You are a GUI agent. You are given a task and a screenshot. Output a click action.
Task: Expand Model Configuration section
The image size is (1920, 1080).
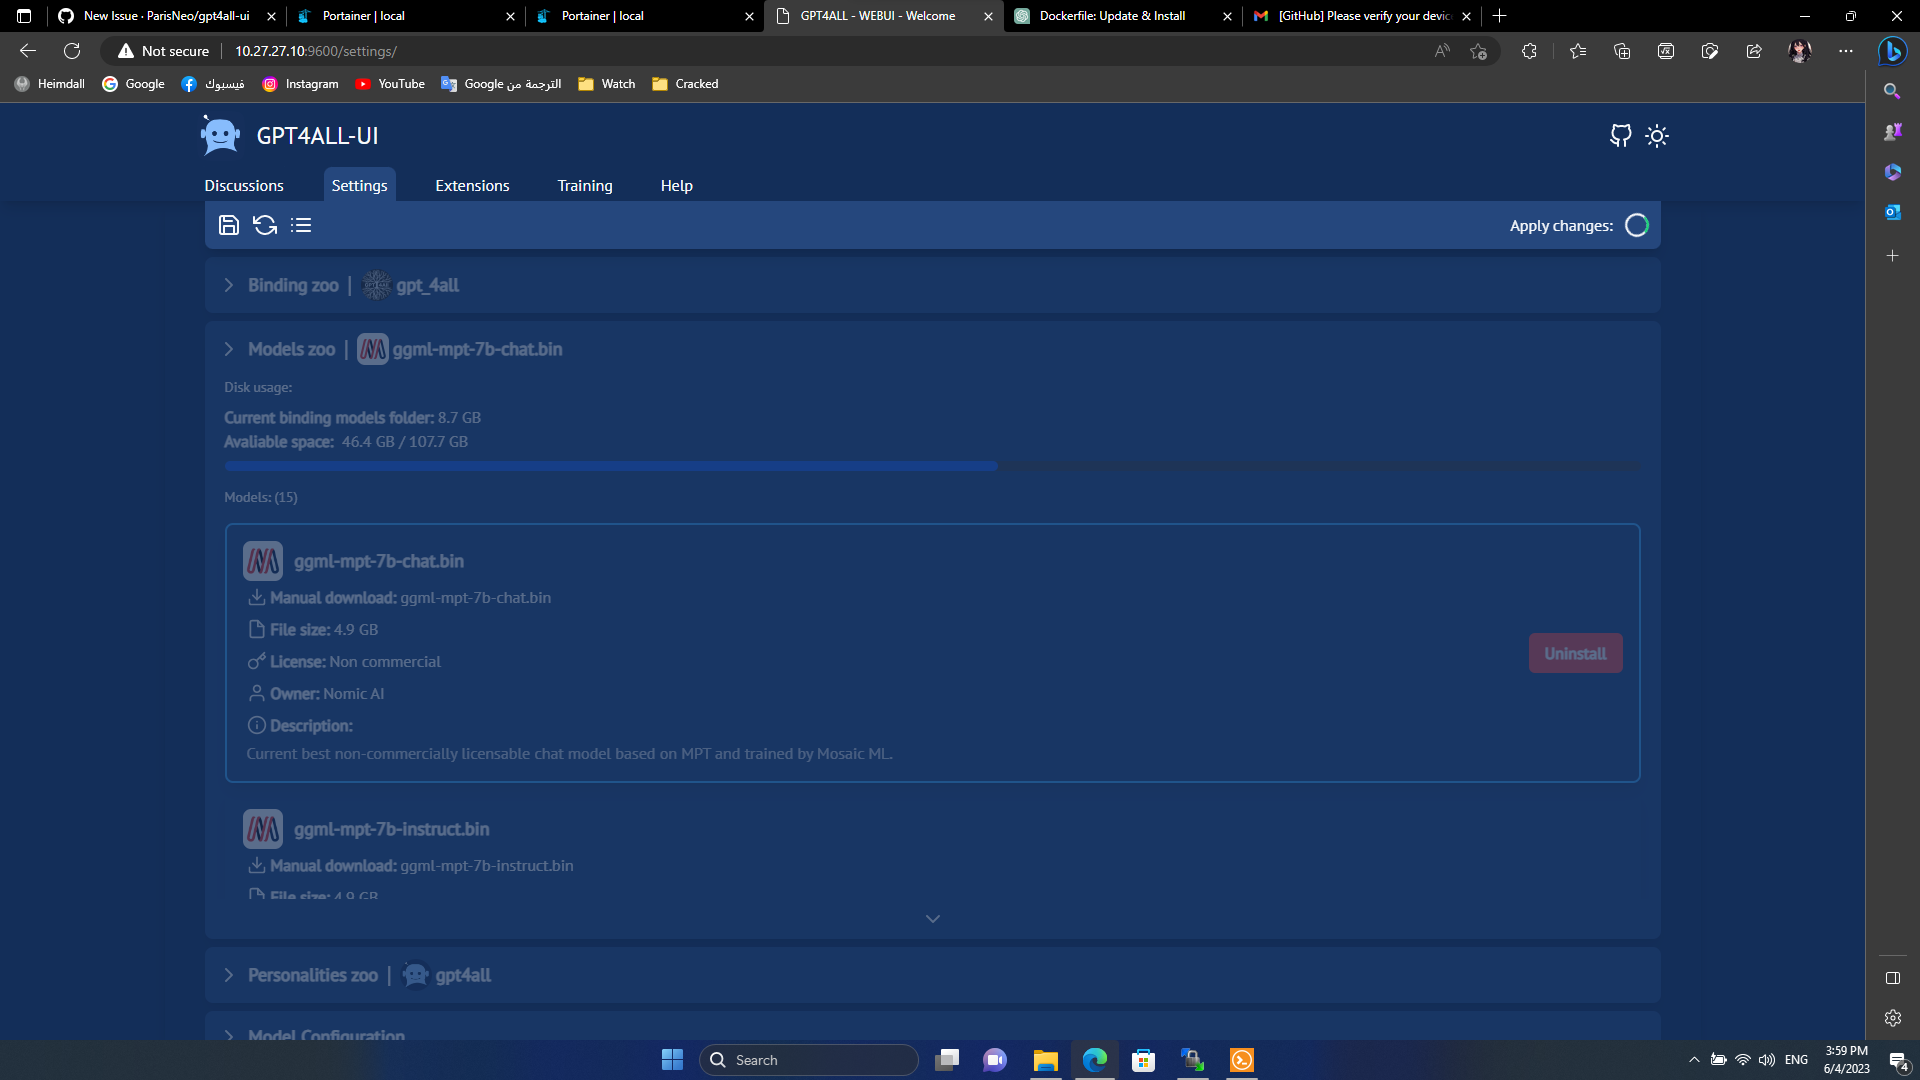[x=228, y=1036]
